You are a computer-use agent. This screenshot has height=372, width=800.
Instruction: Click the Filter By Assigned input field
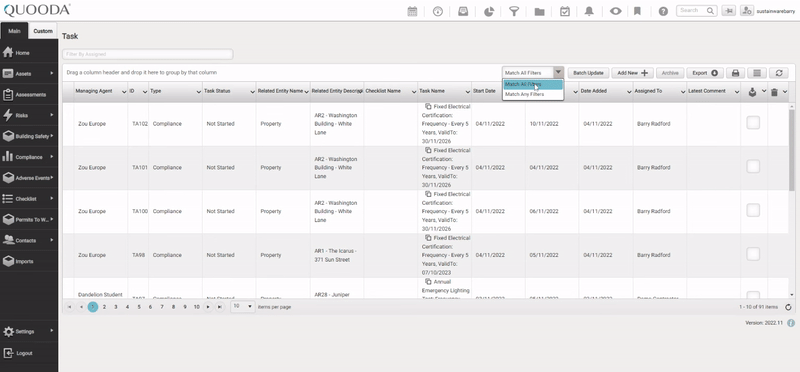coord(147,54)
